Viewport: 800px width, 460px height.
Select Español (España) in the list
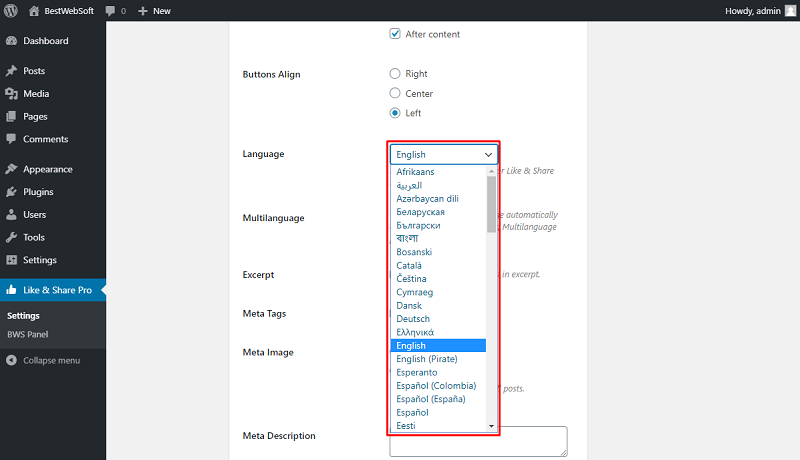(438, 399)
